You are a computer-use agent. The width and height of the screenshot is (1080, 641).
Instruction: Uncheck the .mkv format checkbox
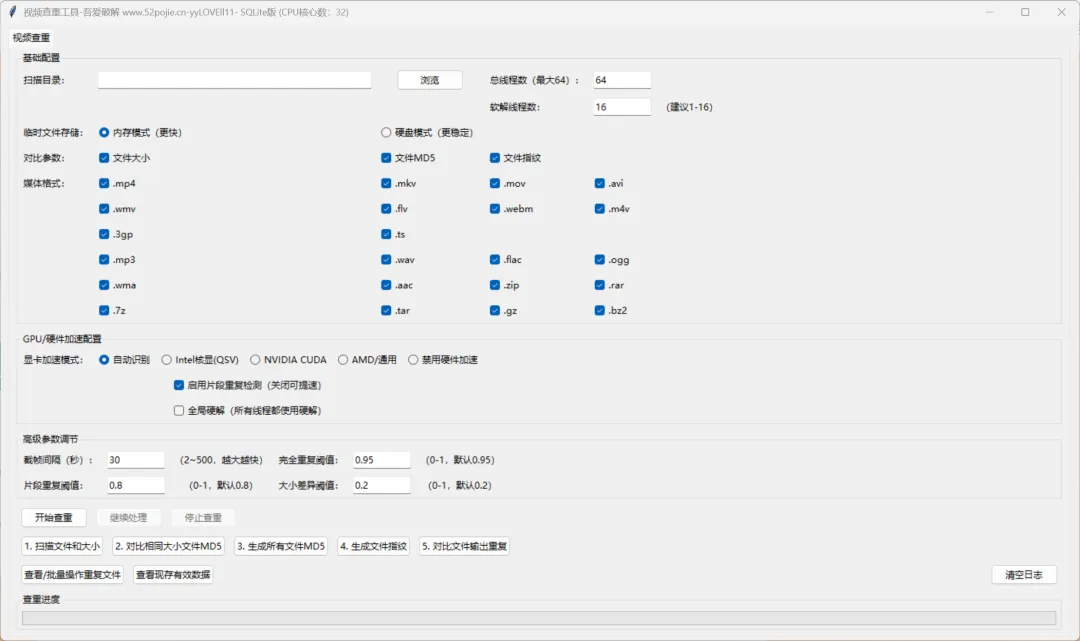pos(386,183)
